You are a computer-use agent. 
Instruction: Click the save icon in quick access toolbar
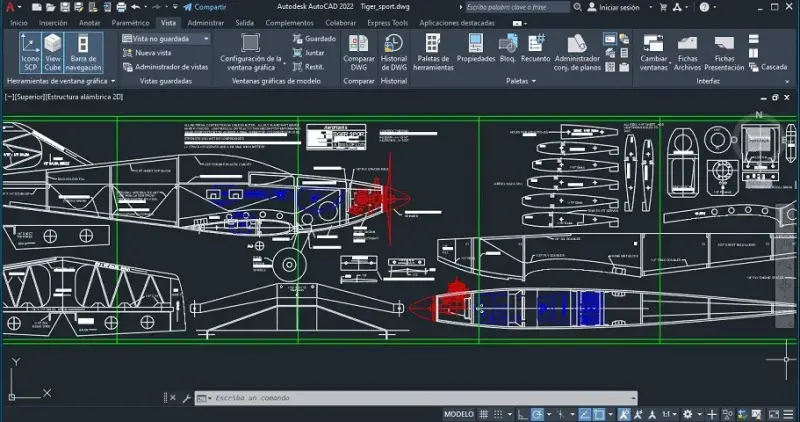coord(65,7)
